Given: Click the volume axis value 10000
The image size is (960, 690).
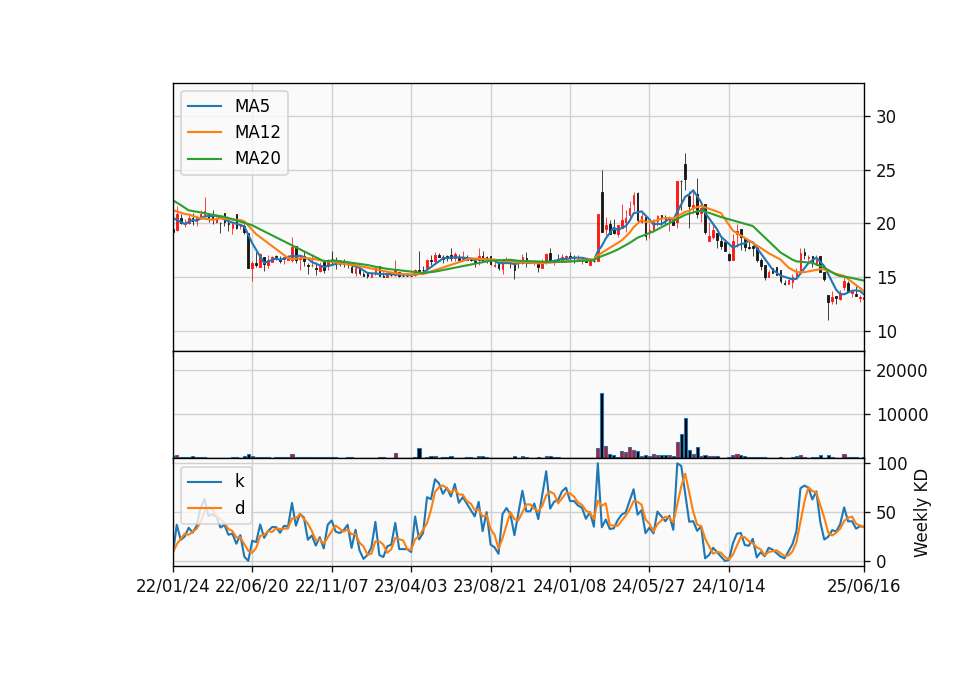Looking at the screenshot, I should (902, 415).
